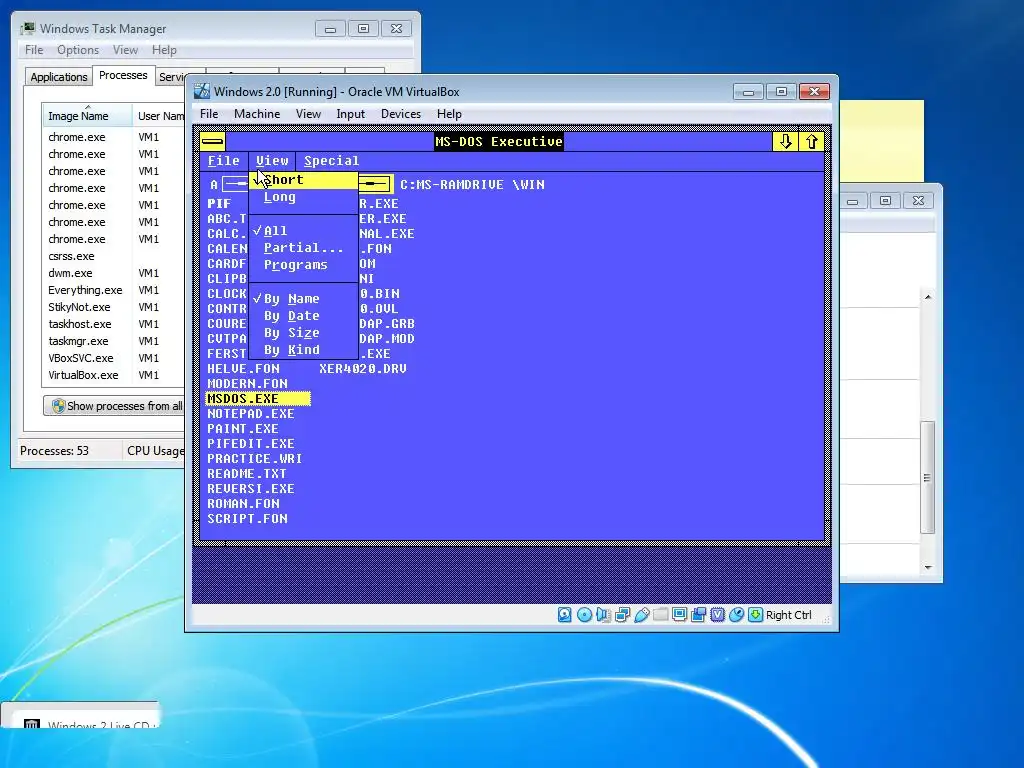Open VirtualBox Machine menu
Viewport: 1024px width, 768px height.
(x=257, y=114)
